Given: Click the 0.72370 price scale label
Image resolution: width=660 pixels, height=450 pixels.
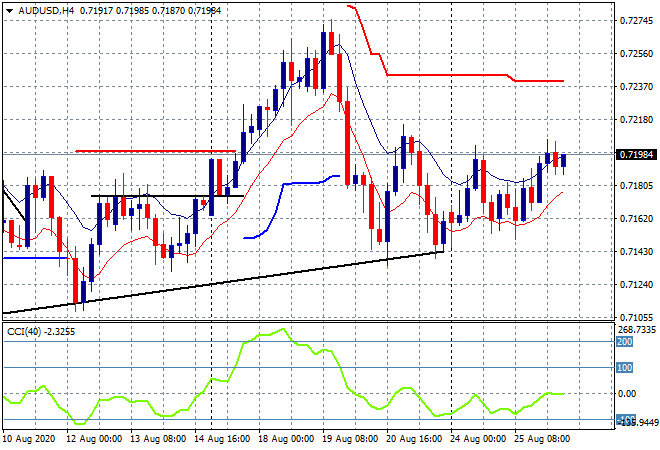Looking at the screenshot, I should coord(636,87).
